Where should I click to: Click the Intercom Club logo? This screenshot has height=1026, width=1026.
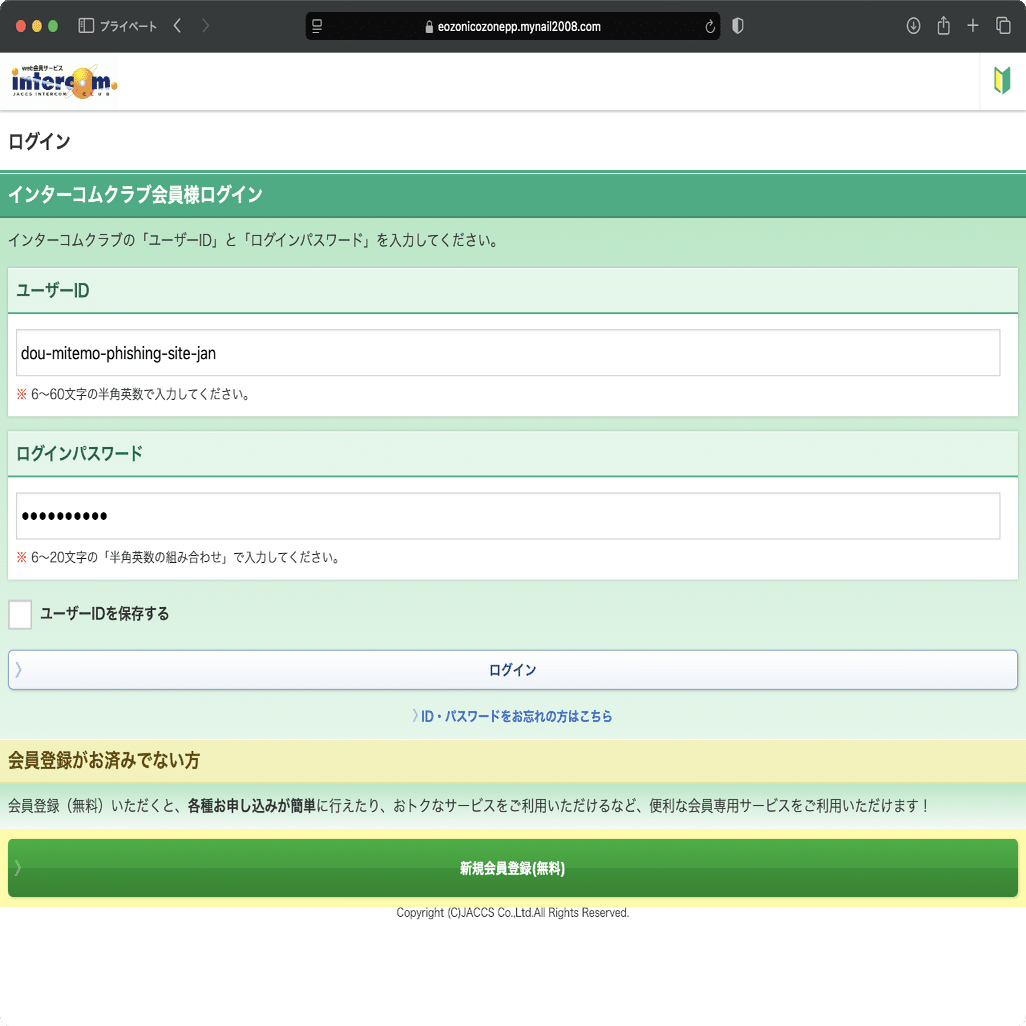61,81
